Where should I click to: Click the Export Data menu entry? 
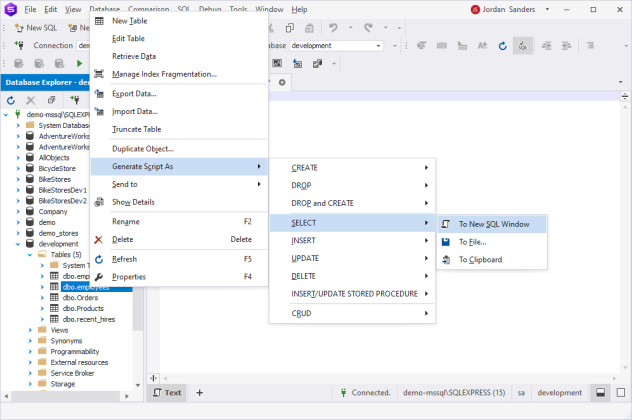pos(135,93)
